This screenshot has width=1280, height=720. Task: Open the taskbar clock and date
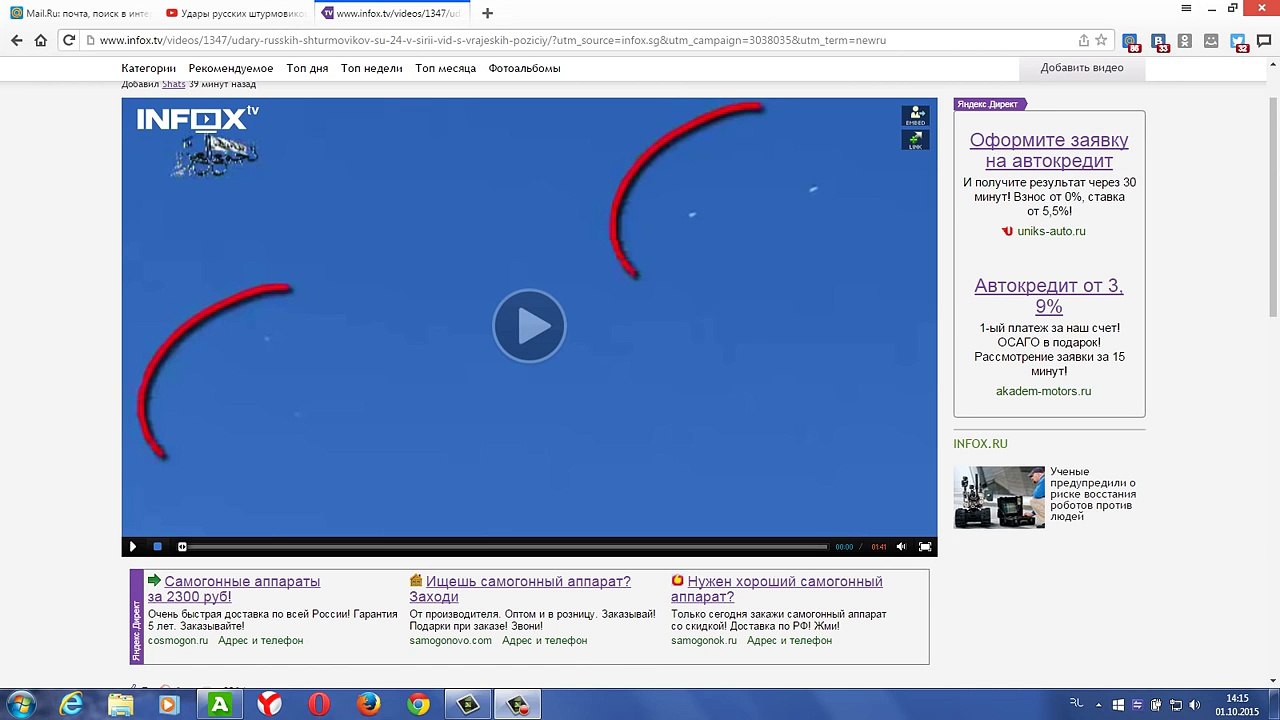tap(1237, 705)
